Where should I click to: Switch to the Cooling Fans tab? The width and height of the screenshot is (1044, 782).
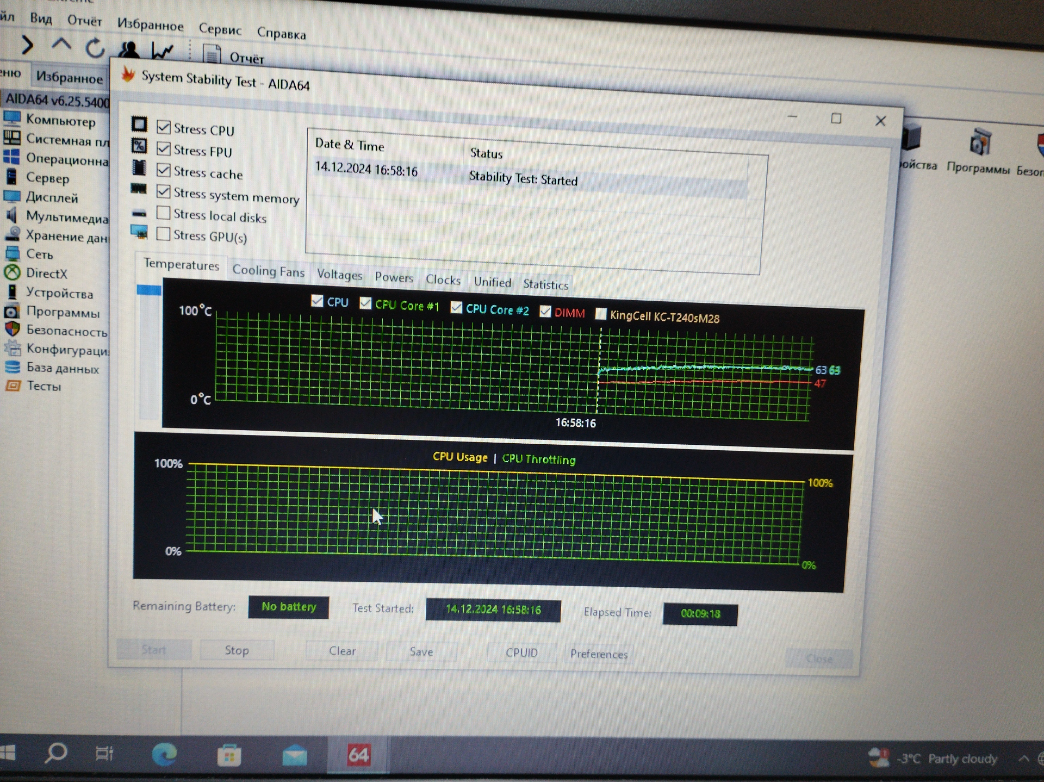(x=268, y=271)
